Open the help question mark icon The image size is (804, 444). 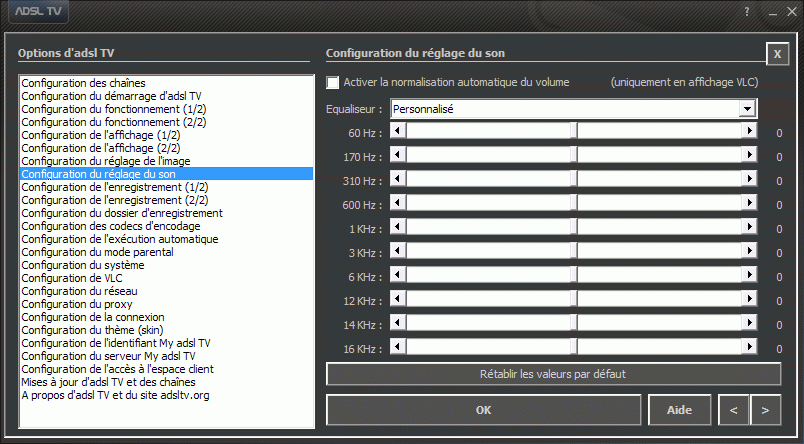(747, 11)
